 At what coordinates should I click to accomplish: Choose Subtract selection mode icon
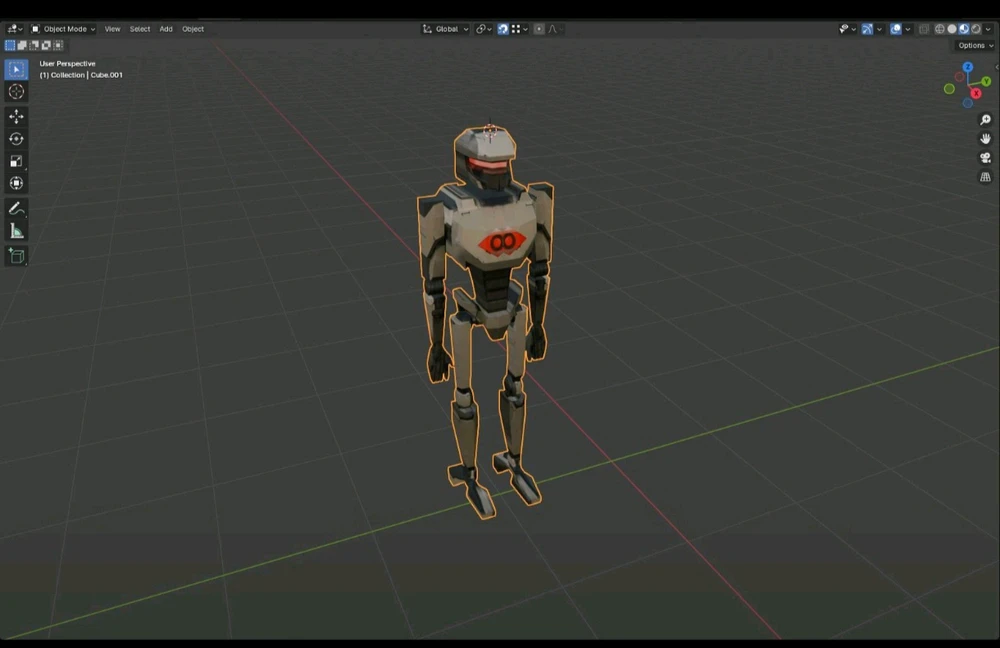pyautogui.click(x=34, y=45)
